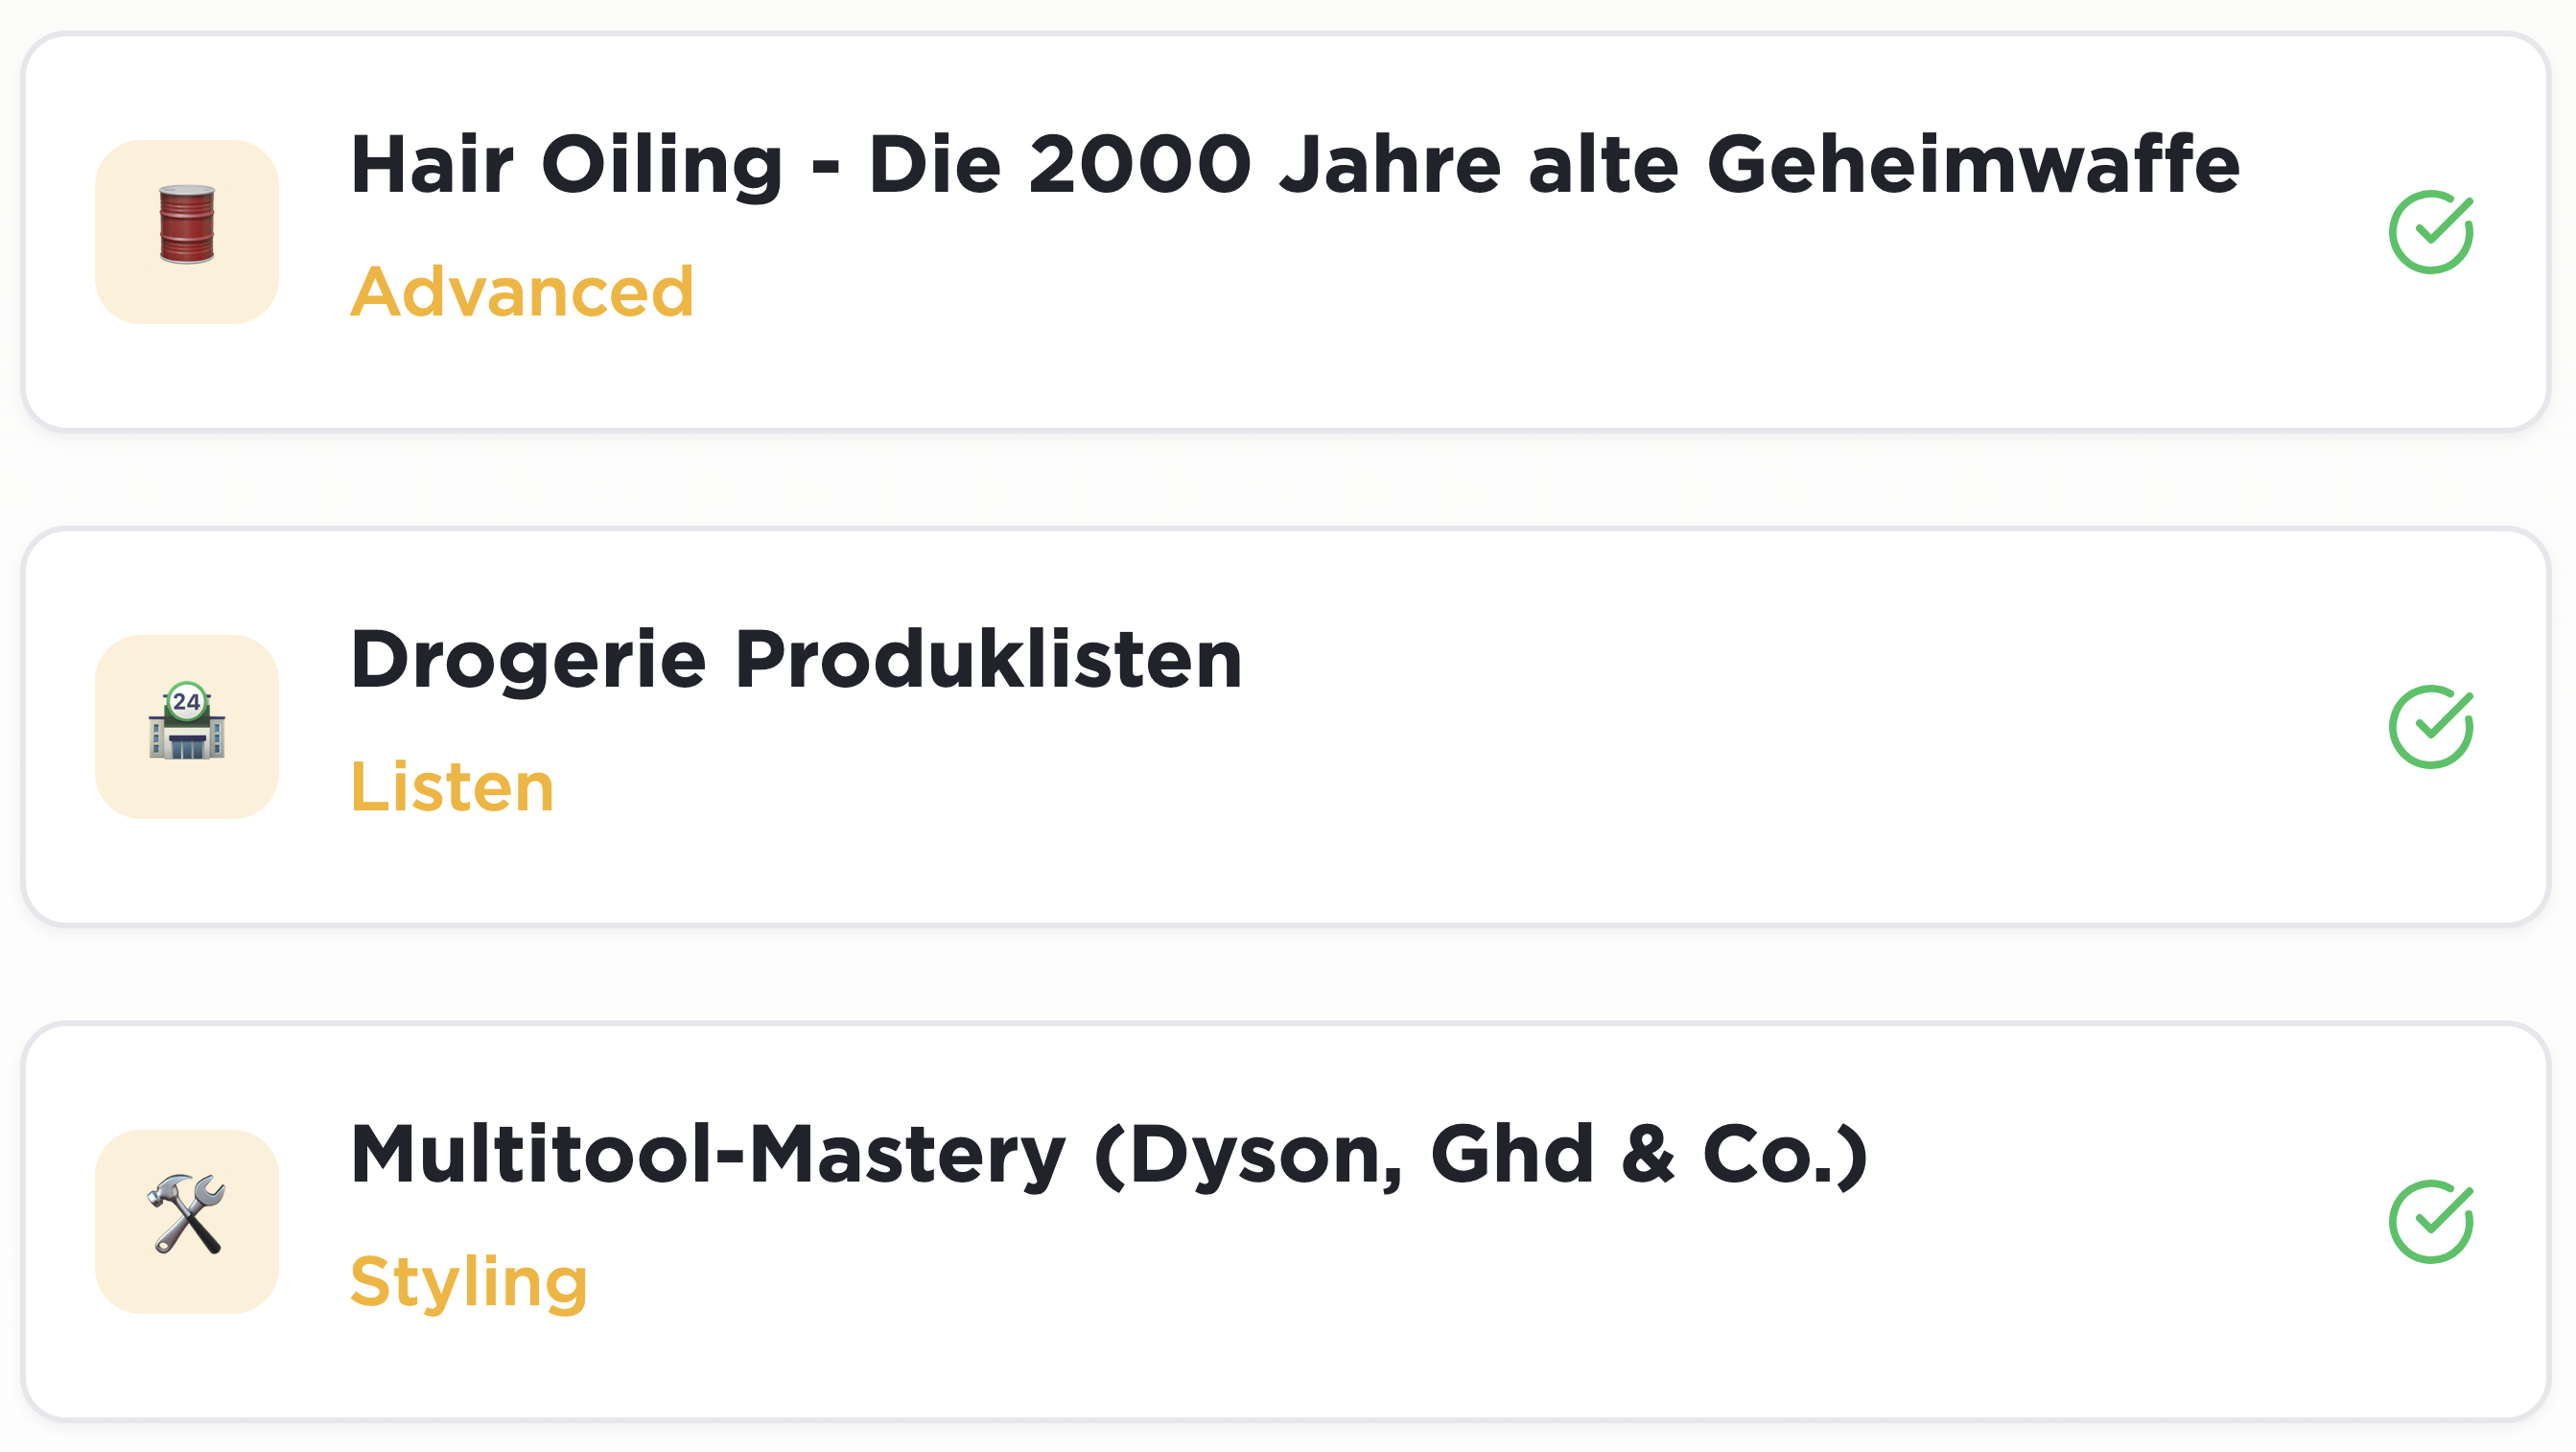Screen dimensions: 2576x1452
Task: Toggle the Hair Oiling completed checkmark
Action: (x=2431, y=232)
